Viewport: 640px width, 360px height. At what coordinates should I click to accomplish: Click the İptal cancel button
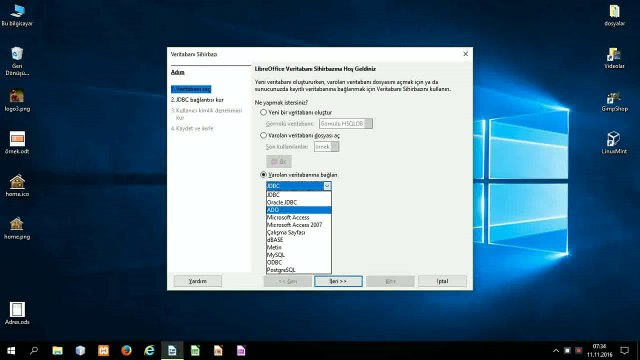[442, 281]
